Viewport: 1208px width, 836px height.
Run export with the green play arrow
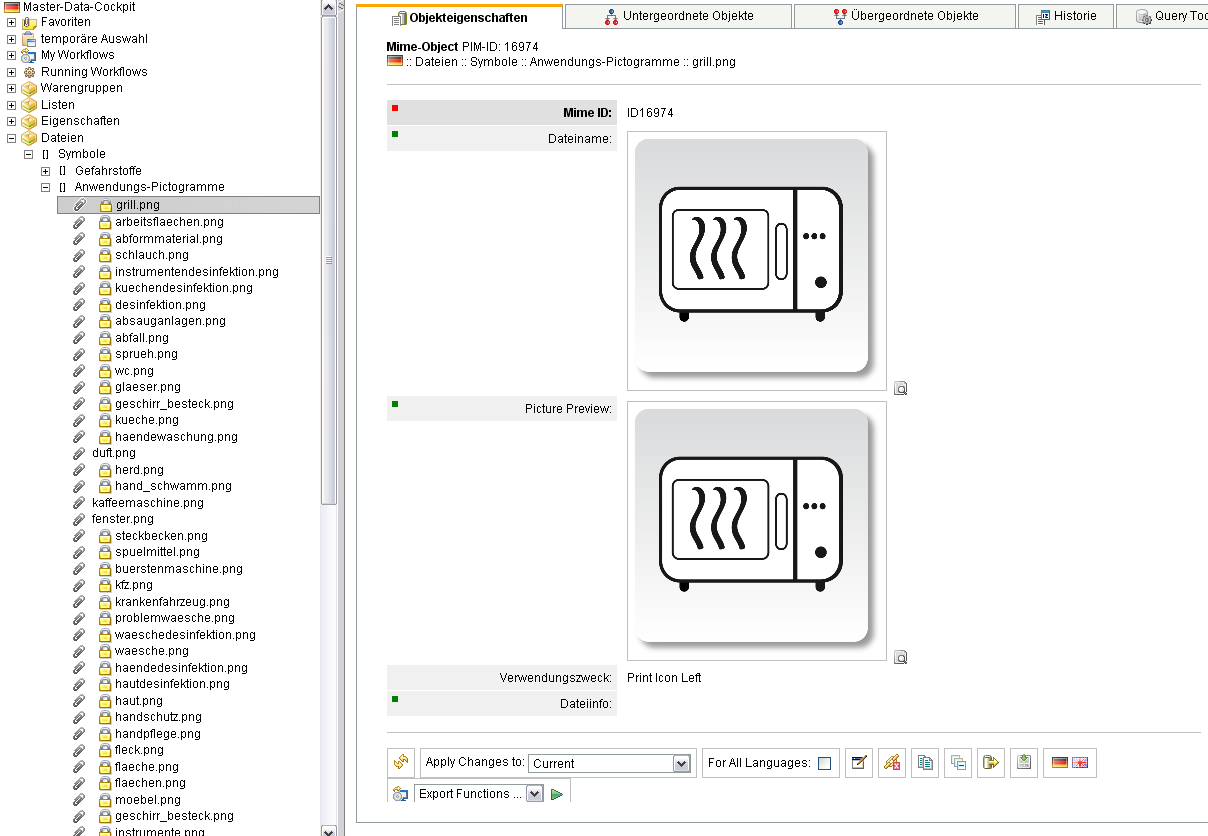[x=557, y=794]
